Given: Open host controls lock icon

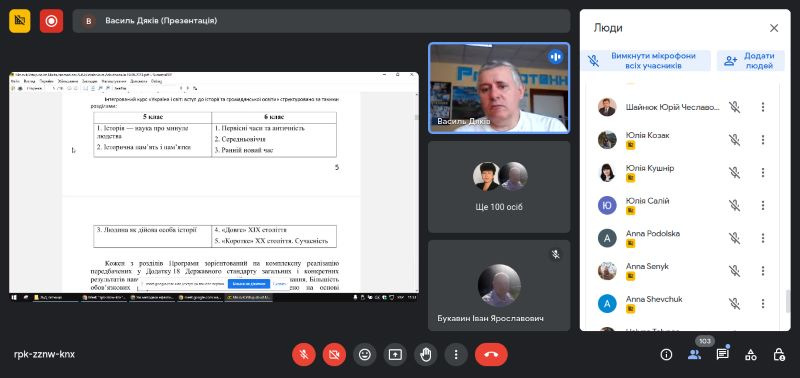Looking at the screenshot, I should coord(779,355).
